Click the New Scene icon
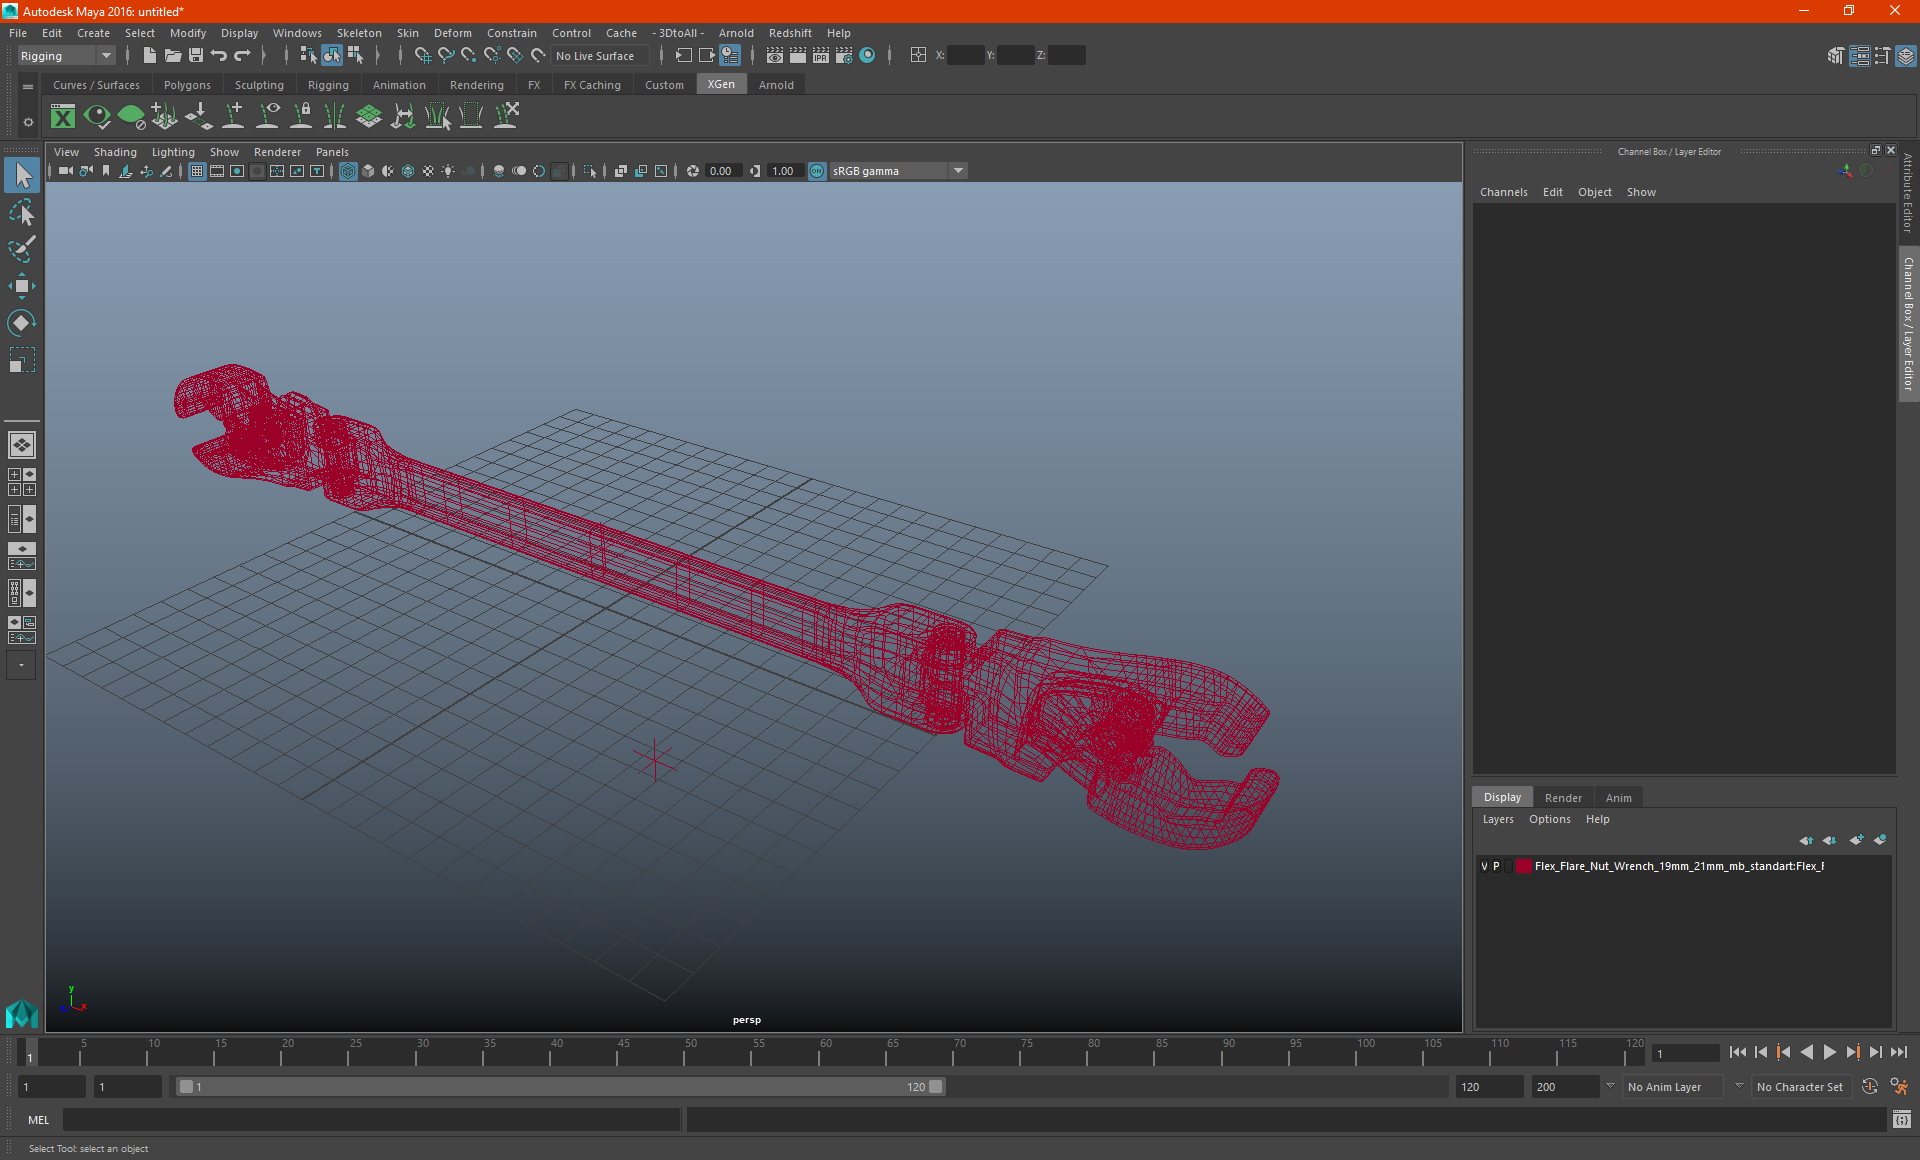The width and height of the screenshot is (1920, 1160). pyautogui.click(x=149, y=56)
